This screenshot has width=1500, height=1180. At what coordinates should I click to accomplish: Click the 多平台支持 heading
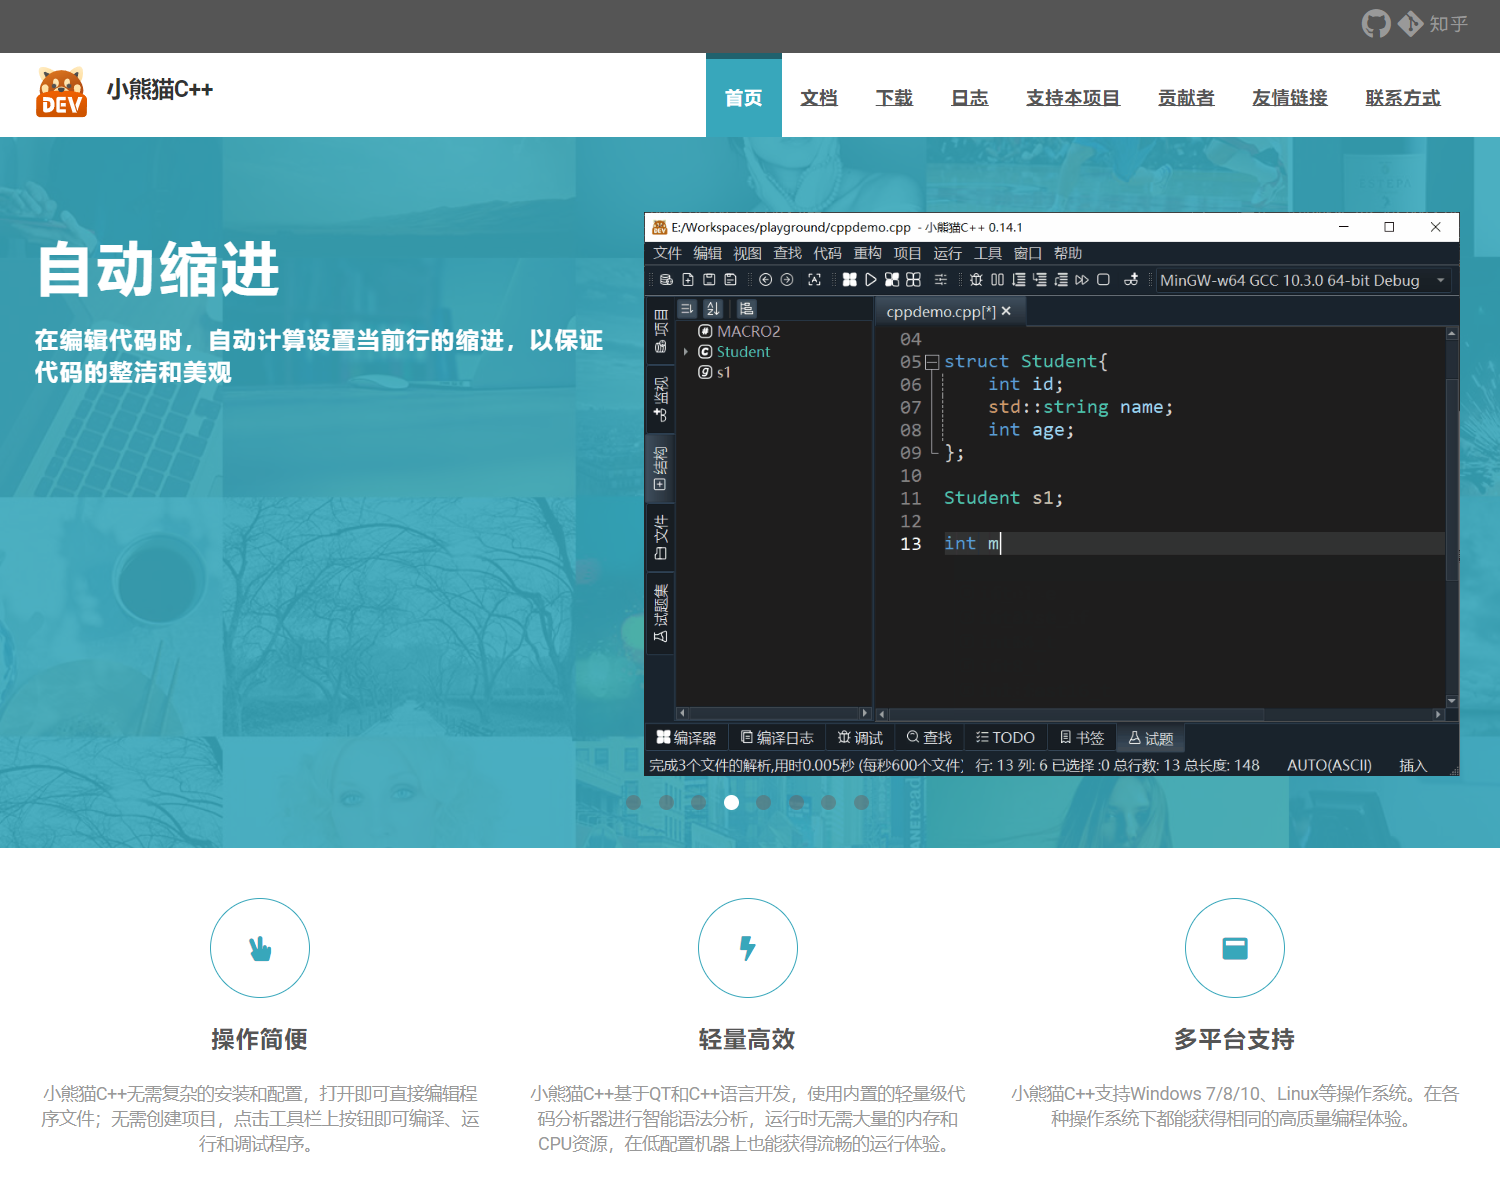click(x=1235, y=1040)
